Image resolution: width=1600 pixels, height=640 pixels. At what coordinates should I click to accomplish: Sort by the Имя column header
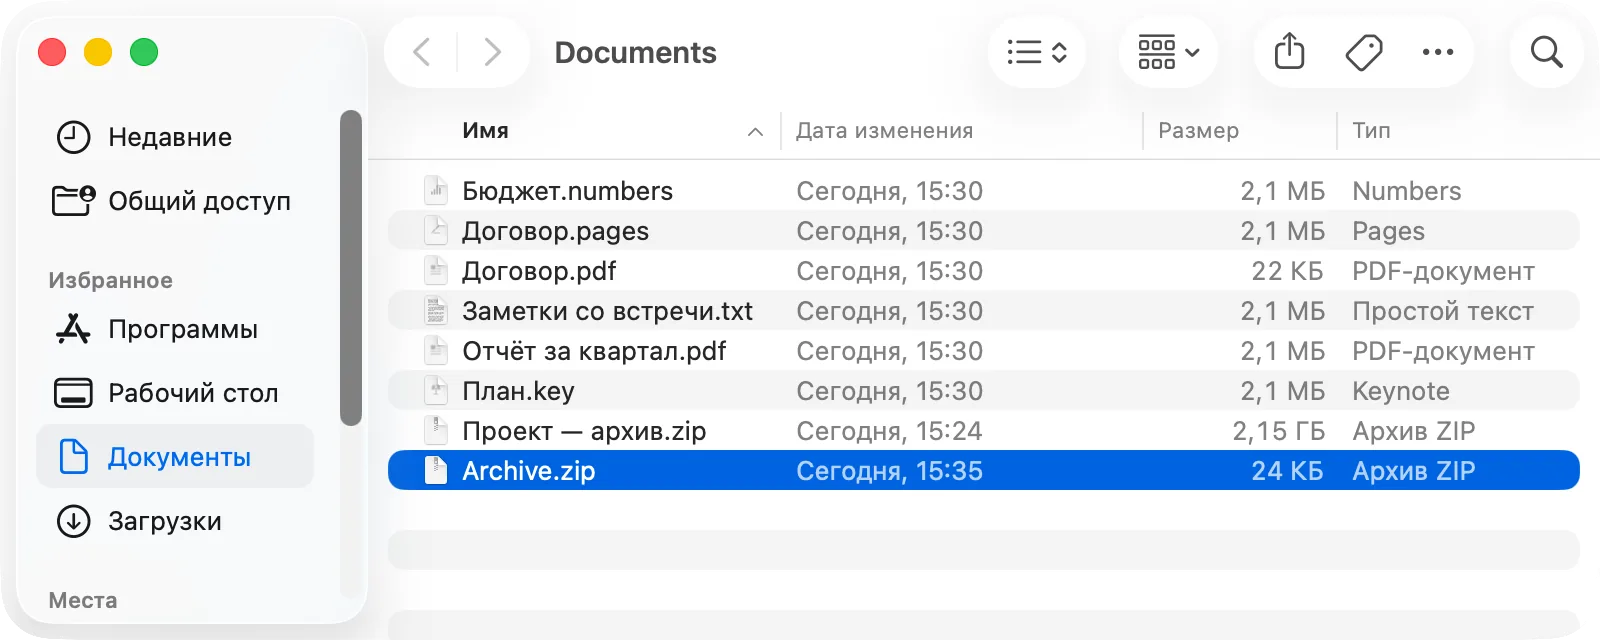(x=485, y=131)
